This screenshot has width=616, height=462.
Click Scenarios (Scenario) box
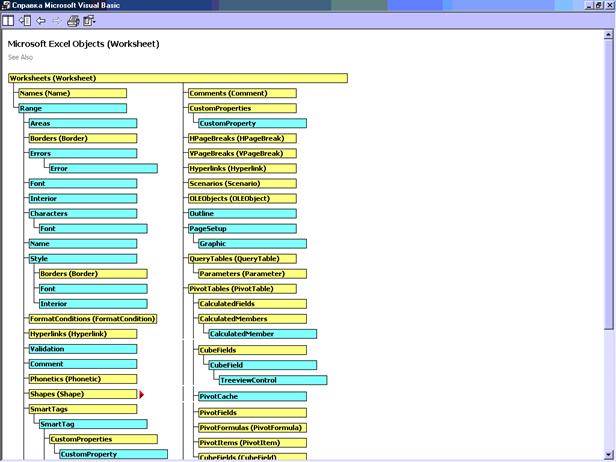pyautogui.click(x=242, y=183)
